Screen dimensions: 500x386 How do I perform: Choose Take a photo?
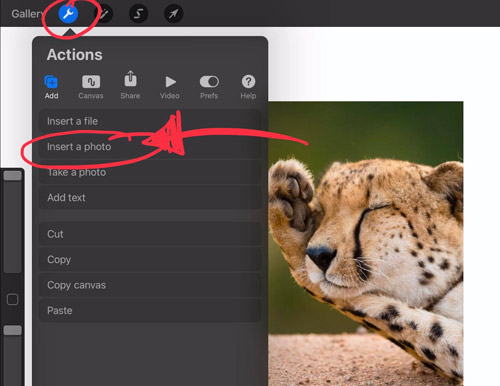tap(150, 172)
